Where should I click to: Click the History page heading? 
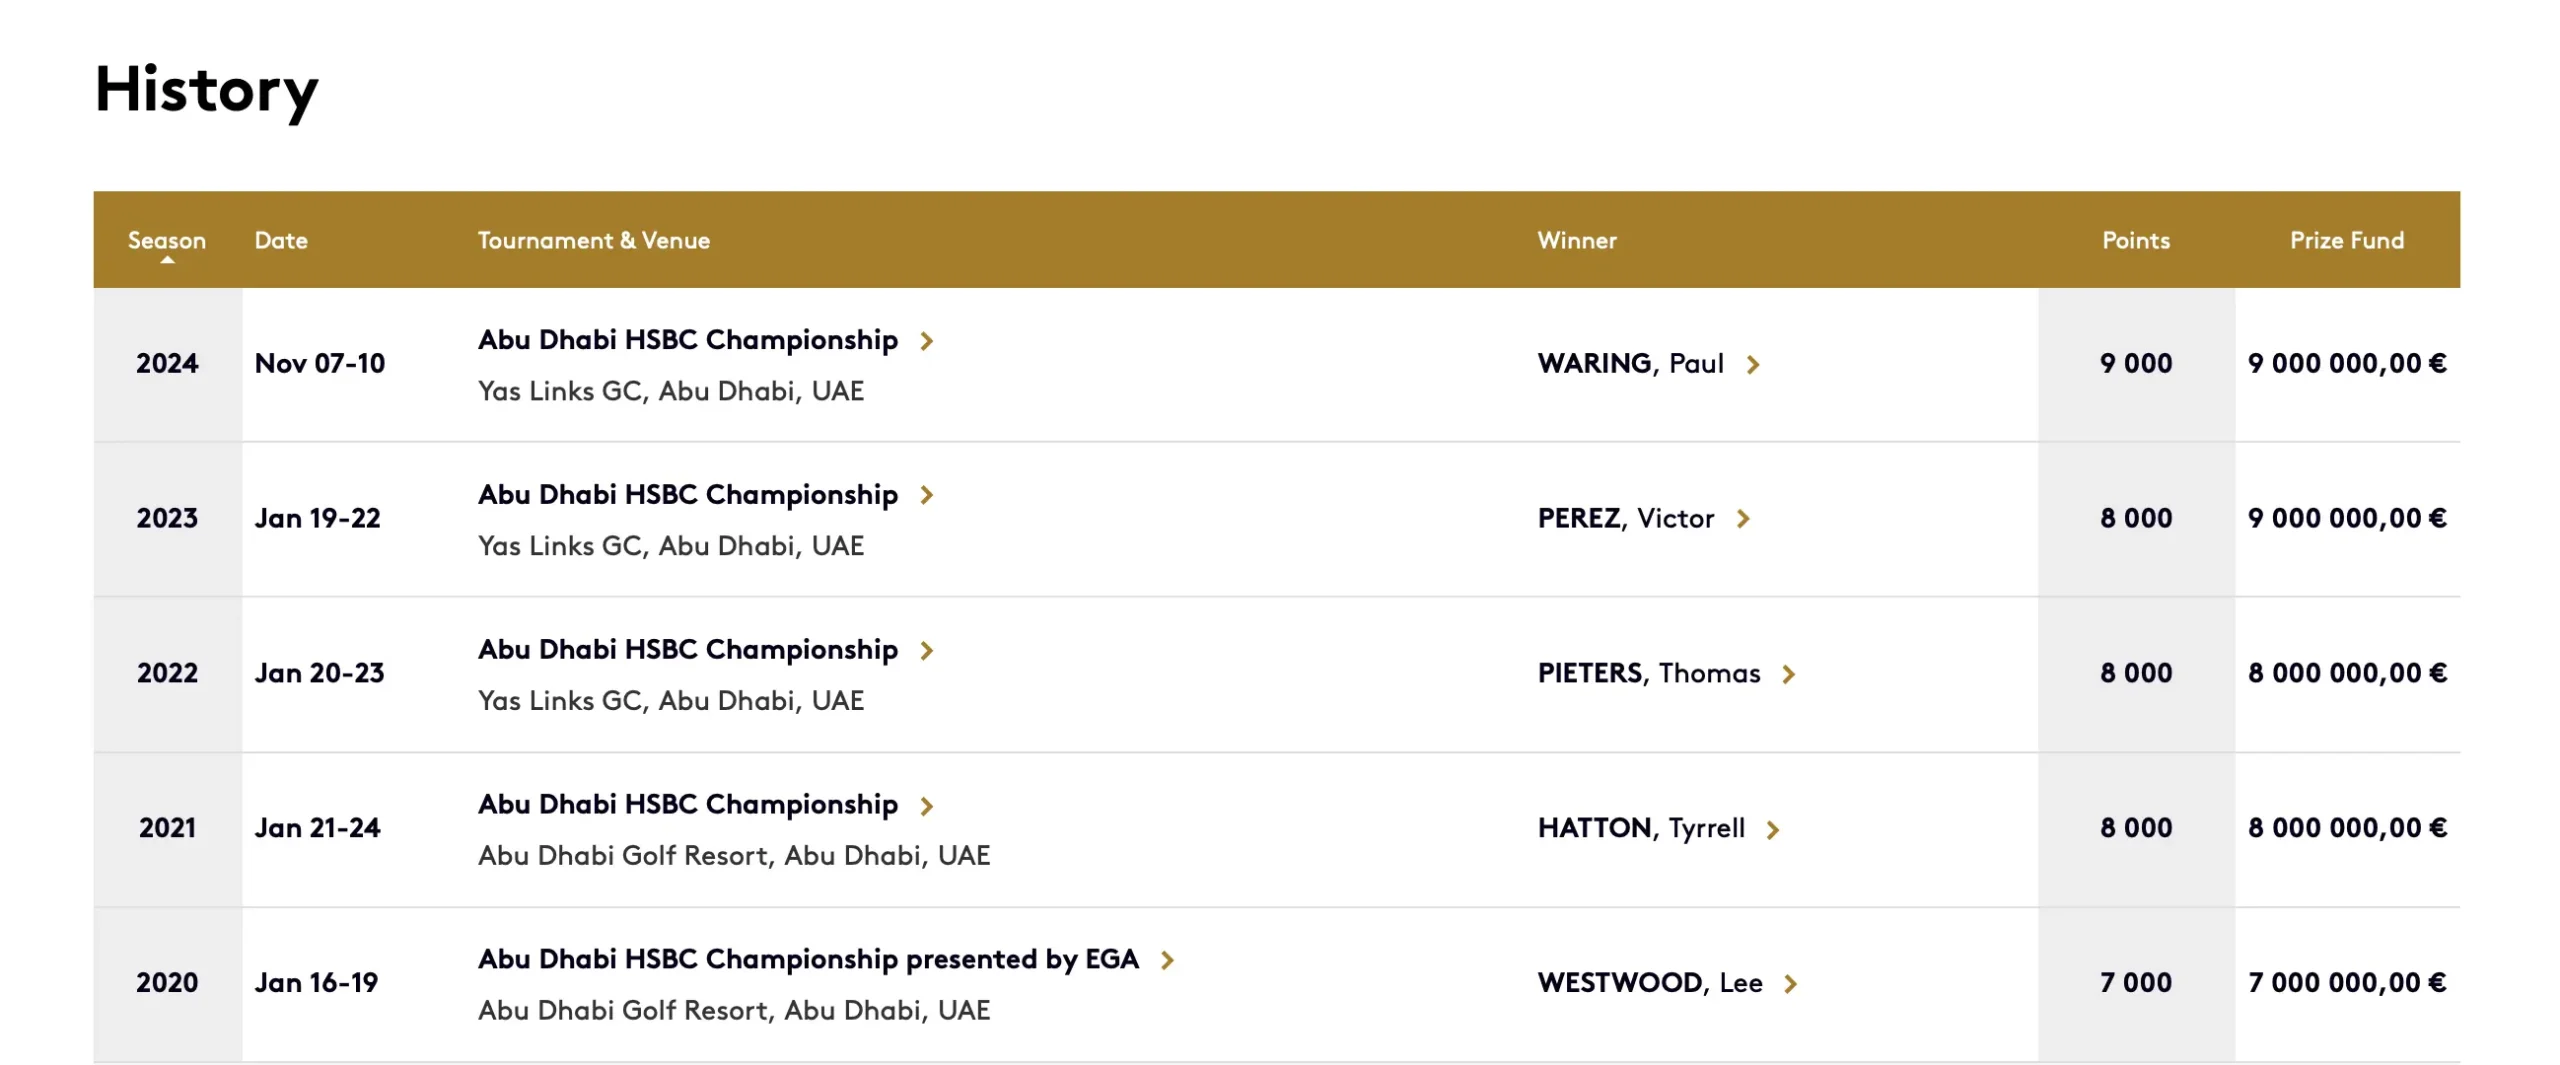tap(206, 91)
